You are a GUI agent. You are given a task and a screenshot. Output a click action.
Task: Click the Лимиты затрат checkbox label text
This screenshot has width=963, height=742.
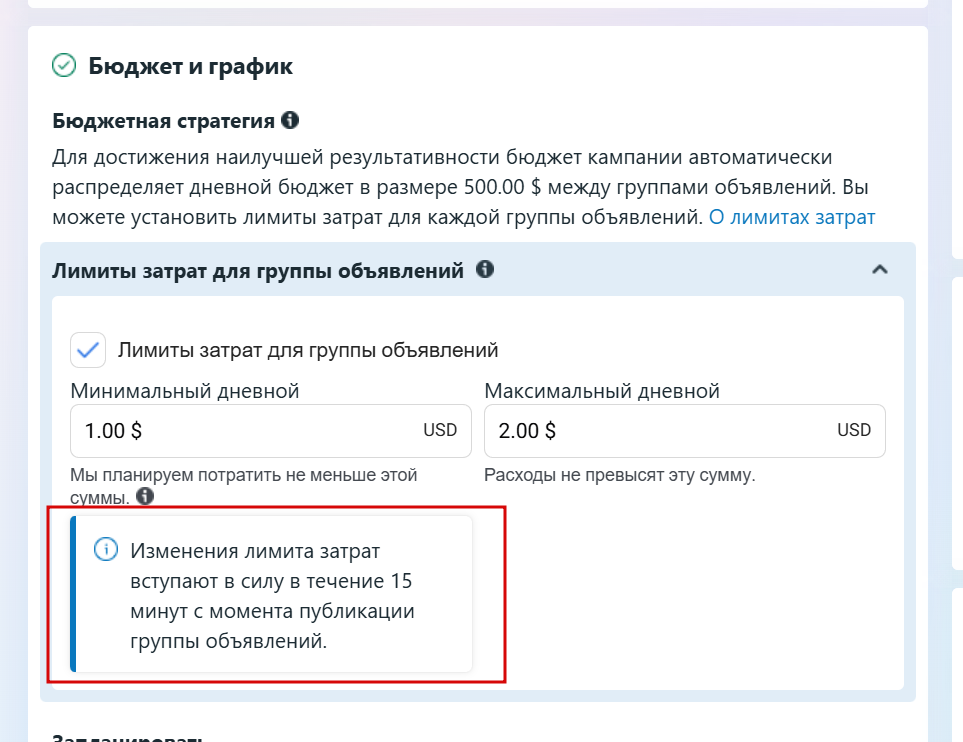click(308, 350)
